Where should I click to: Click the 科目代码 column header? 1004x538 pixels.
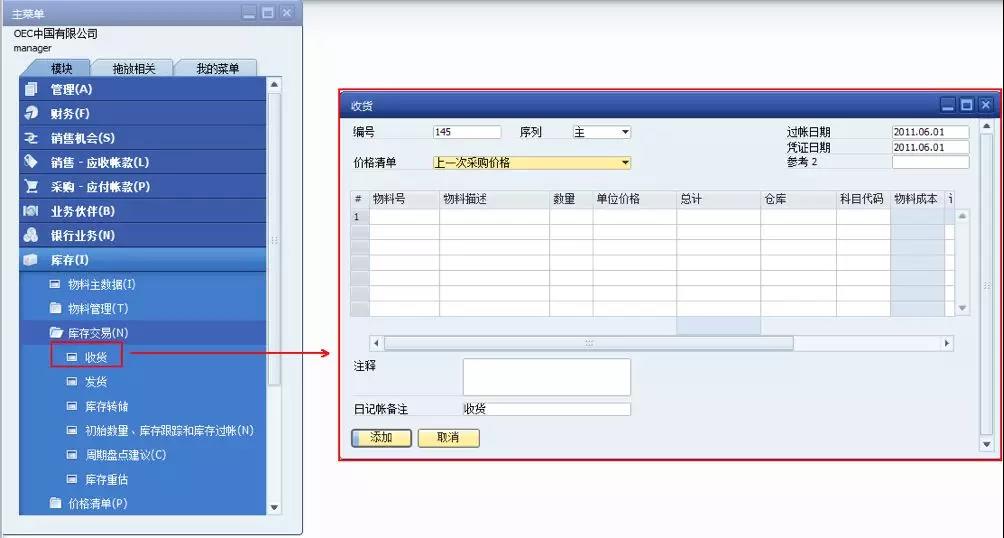[x=863, y=199]
